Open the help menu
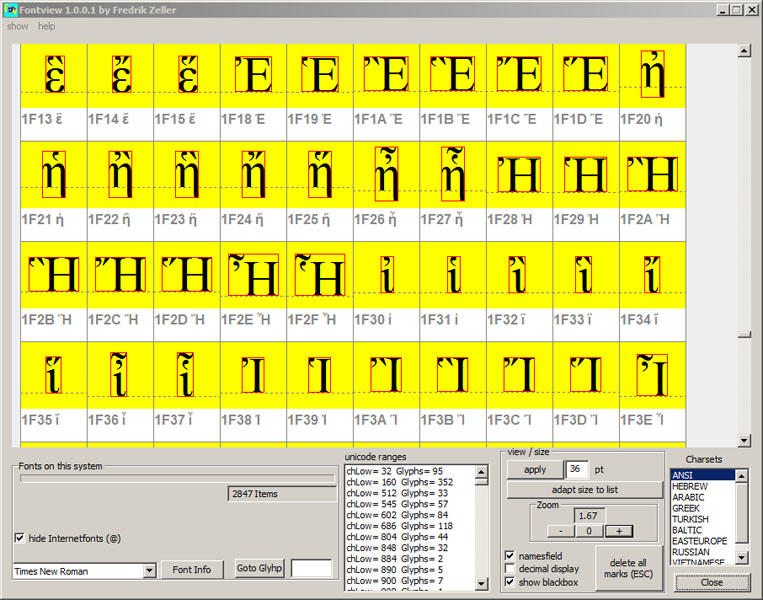The height and width of the screenshot is (600, 763). pyautogui.click(x=47, y=26)
